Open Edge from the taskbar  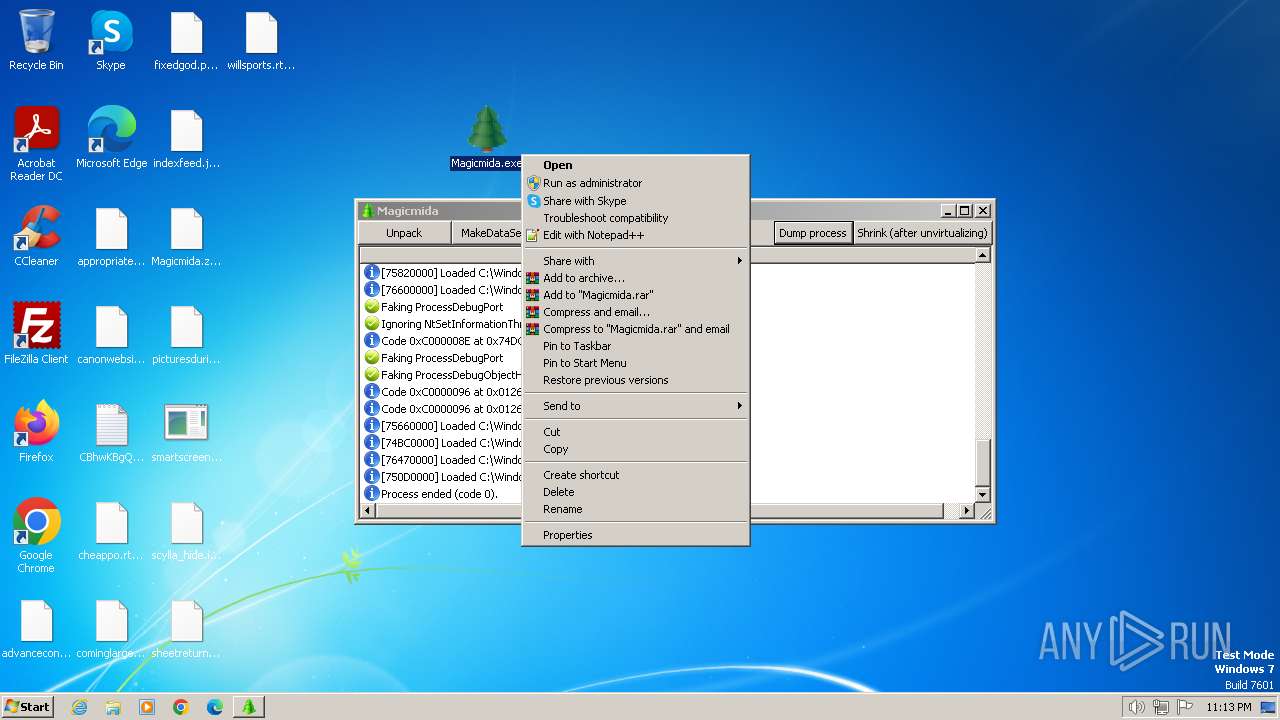215,707
